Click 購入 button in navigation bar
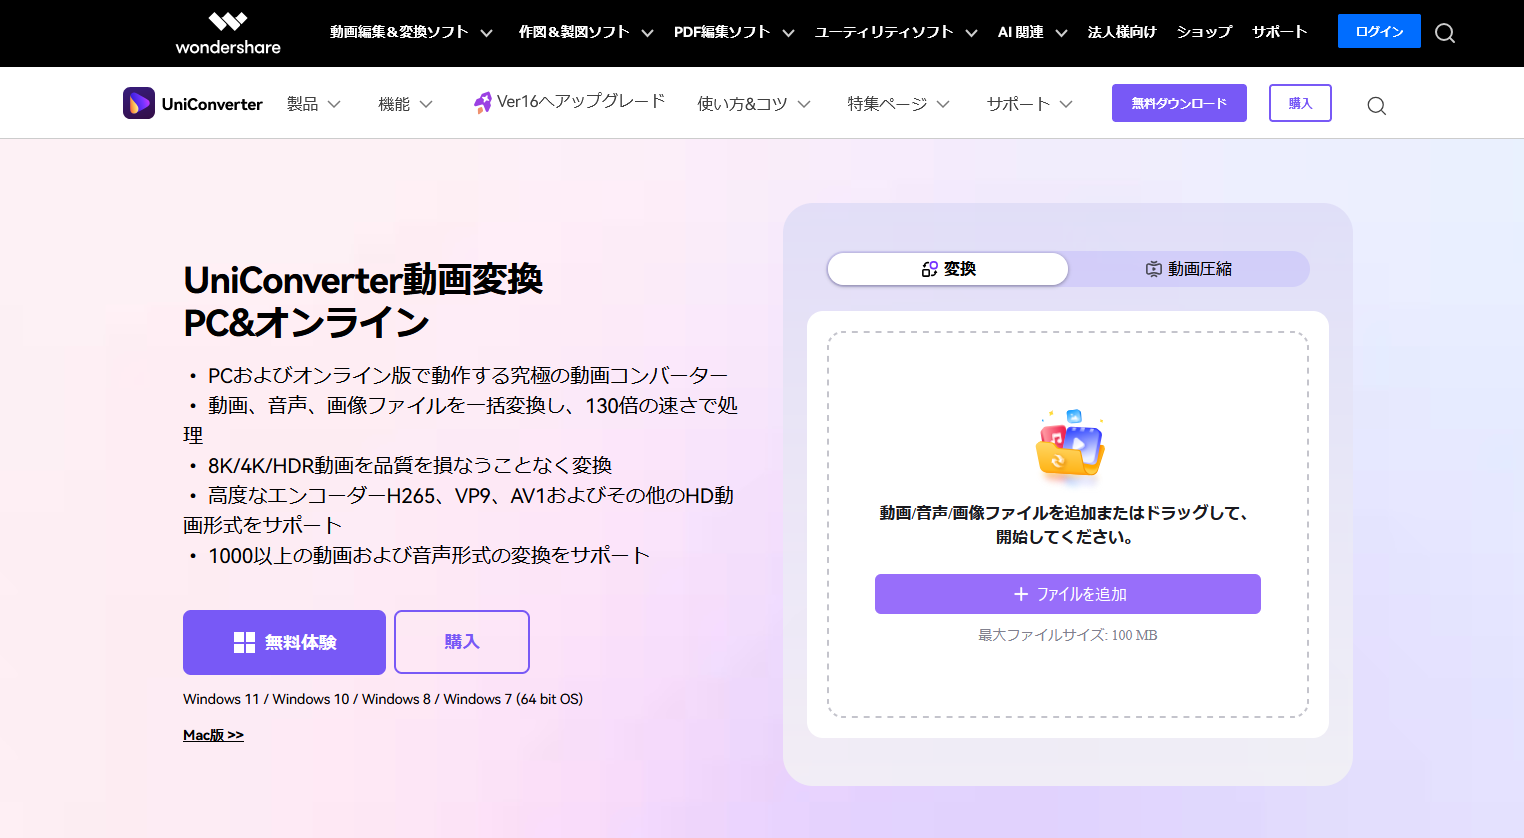1524x838 pixels. click(1300, 103)
